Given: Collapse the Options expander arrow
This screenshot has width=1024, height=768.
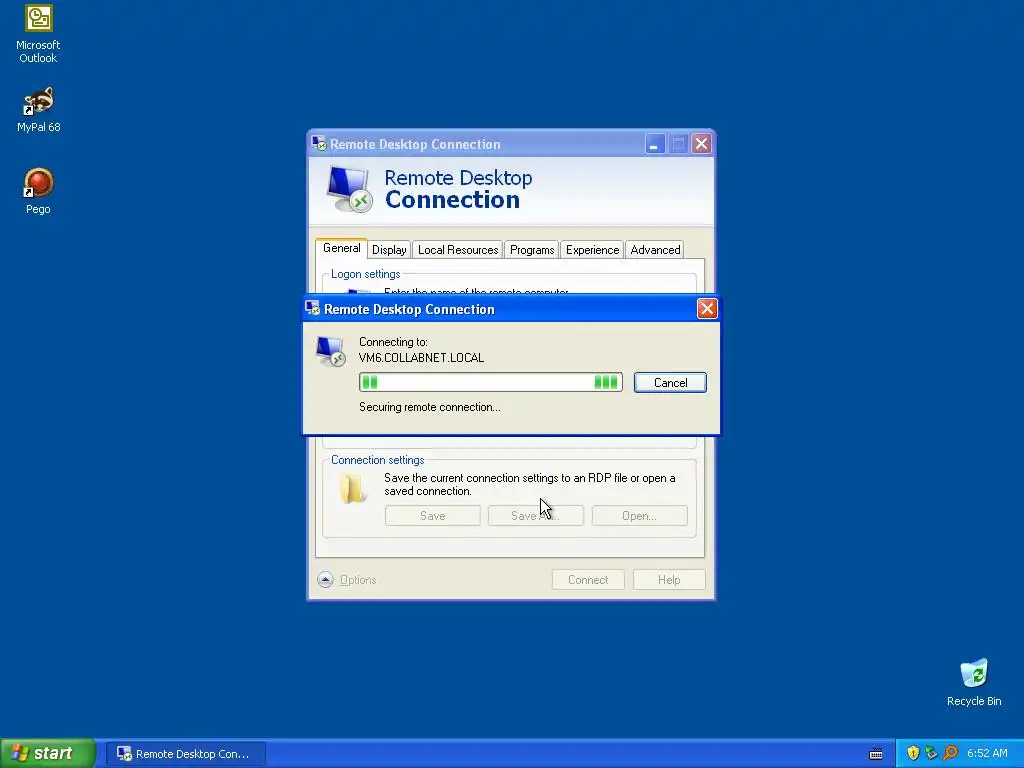Looking at the screenshot, I should tap(325, 579).
